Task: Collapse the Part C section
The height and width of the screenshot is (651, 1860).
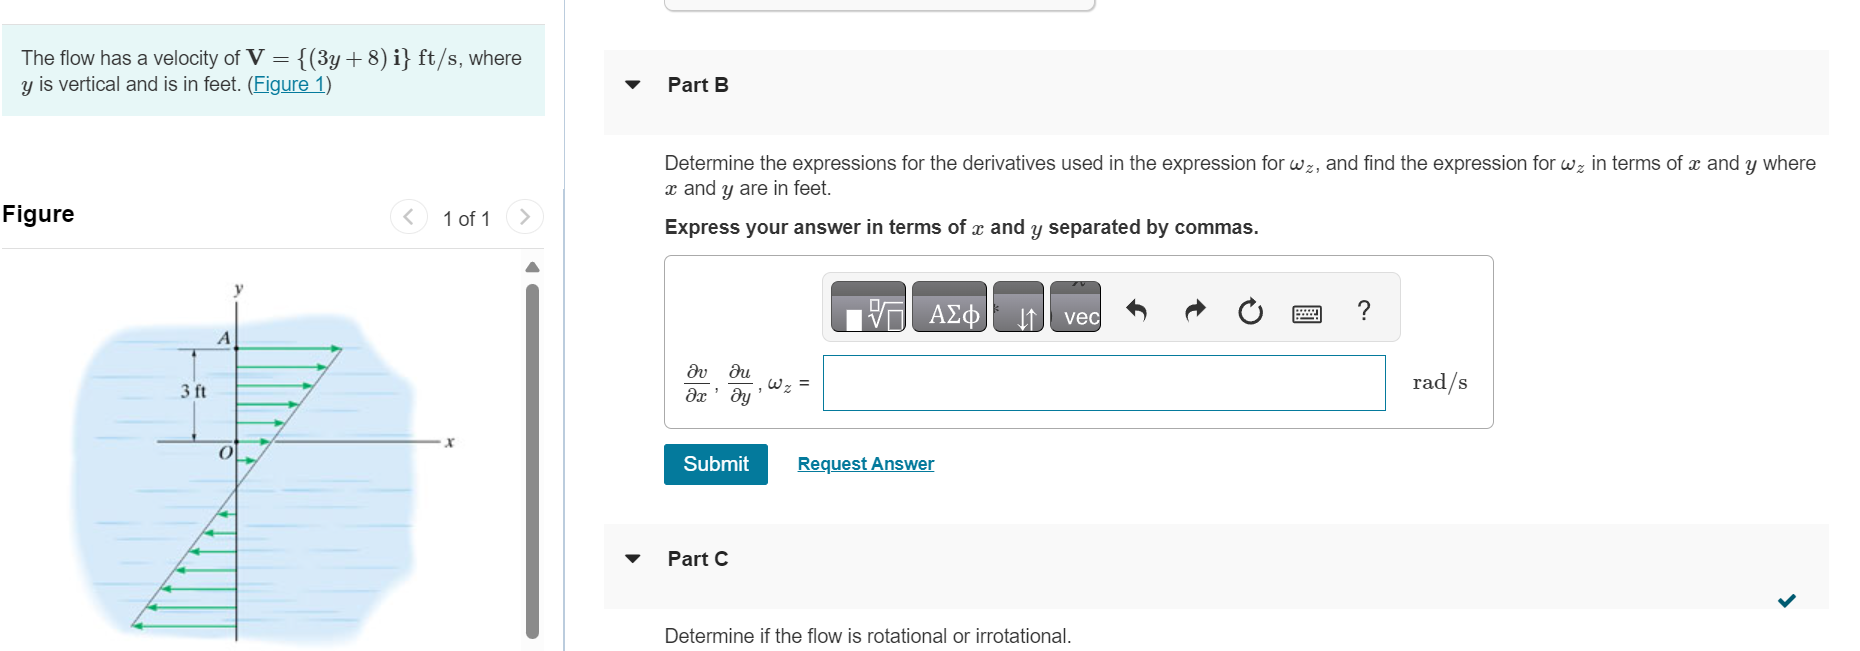Action: point(632,559)
